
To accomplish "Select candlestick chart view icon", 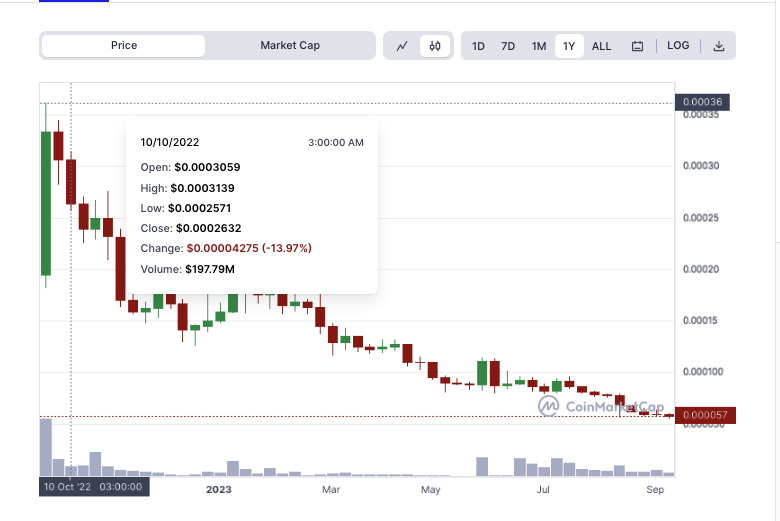I will pos(435,46).
